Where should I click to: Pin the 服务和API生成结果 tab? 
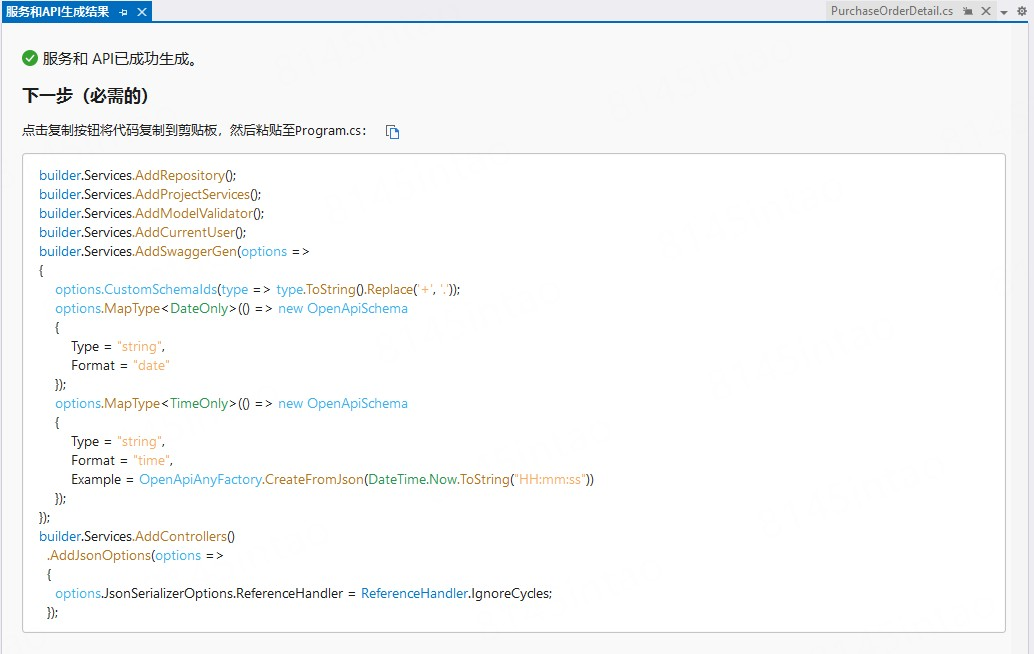(124, 12)
